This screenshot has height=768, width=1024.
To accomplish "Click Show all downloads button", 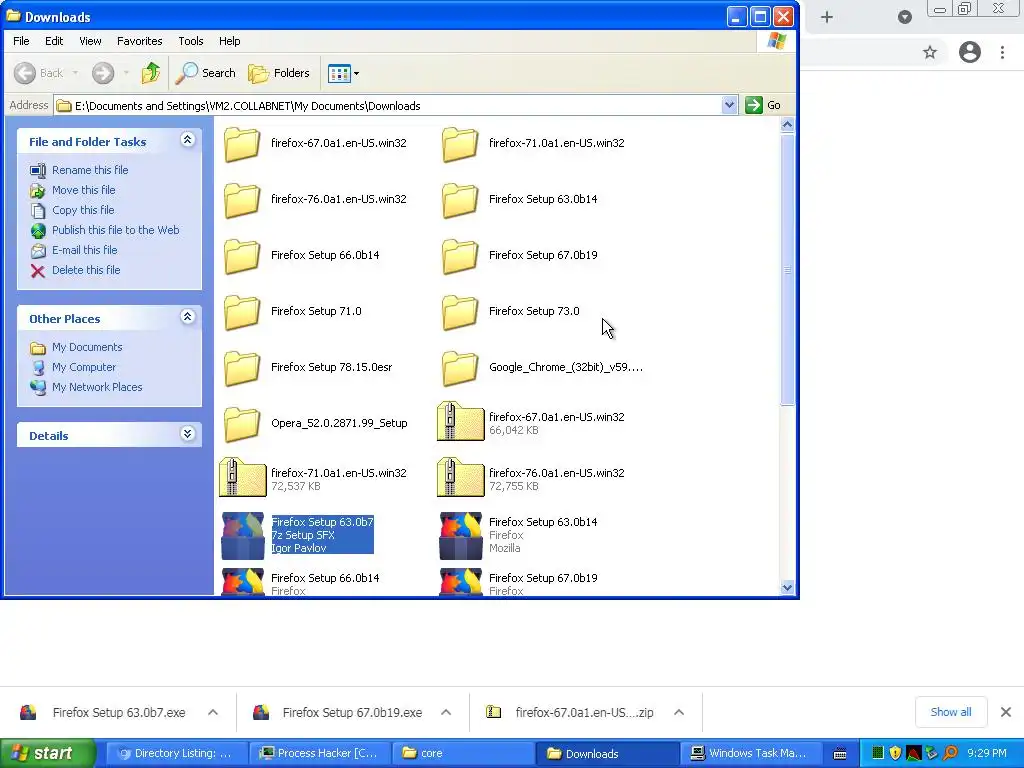I will point(950,712).
